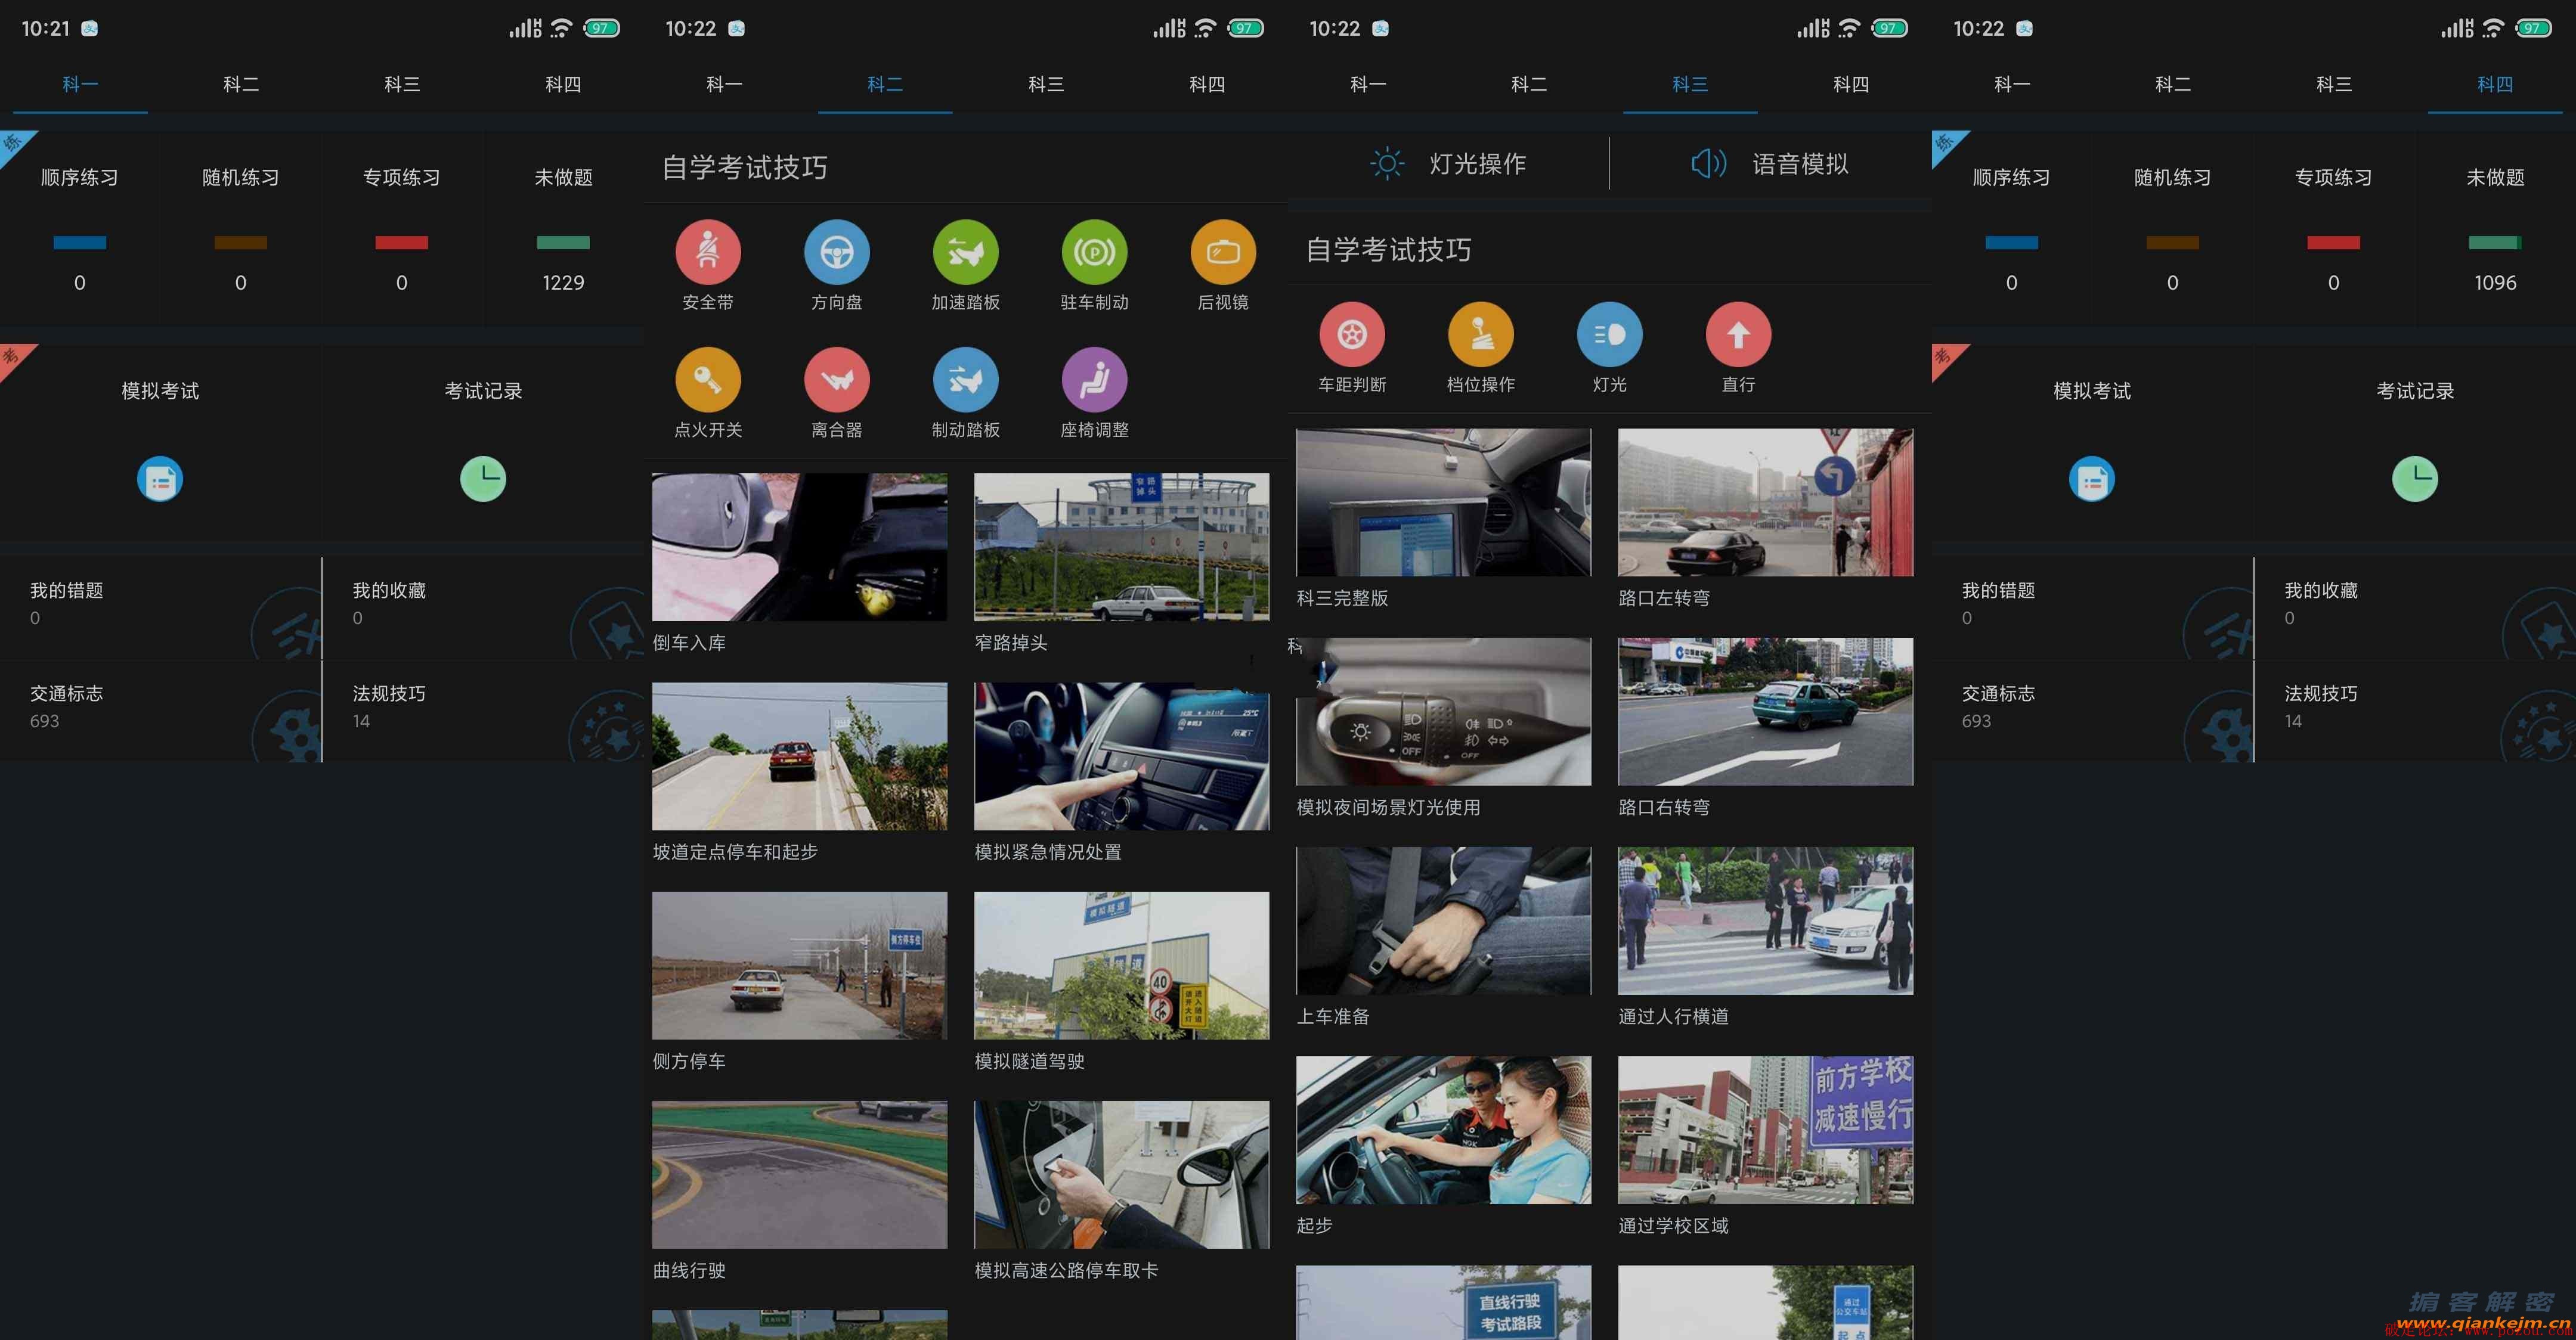
Task: Switch to 科一 tab in third screen
Action: [1368, 85]
